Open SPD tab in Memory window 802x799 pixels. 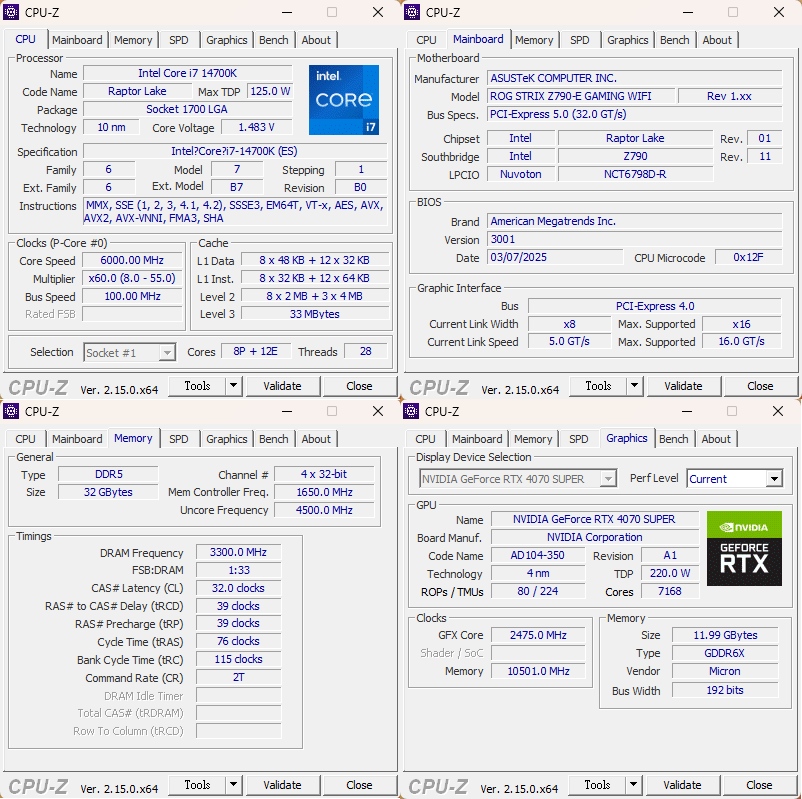(179, 439)
